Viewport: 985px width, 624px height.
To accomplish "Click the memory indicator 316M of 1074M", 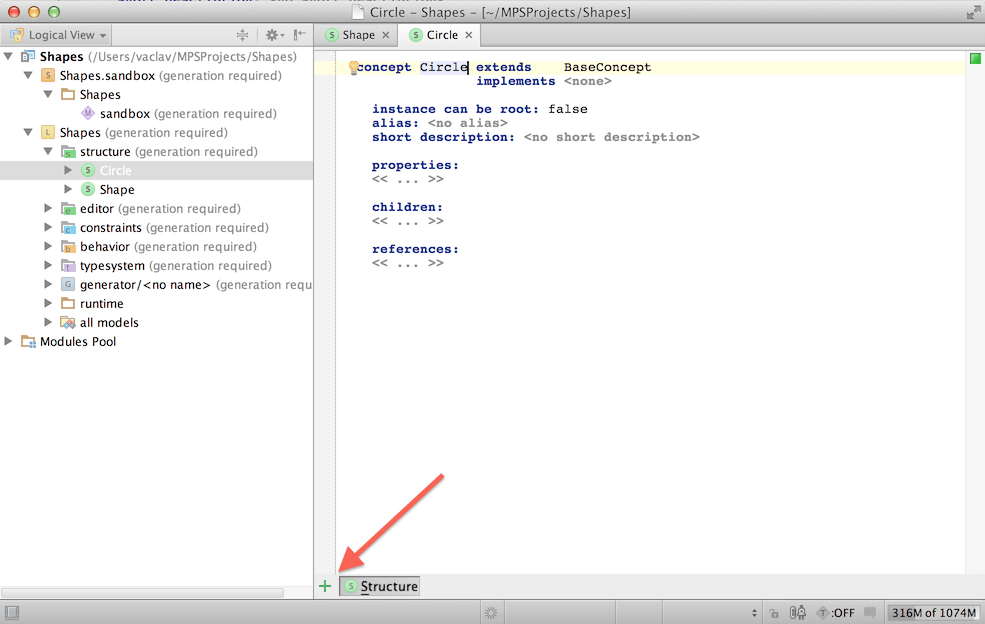I will 933,613.
